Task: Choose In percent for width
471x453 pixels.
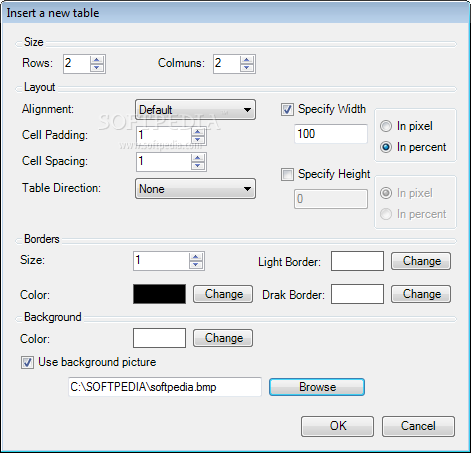Action: [386, 147]
